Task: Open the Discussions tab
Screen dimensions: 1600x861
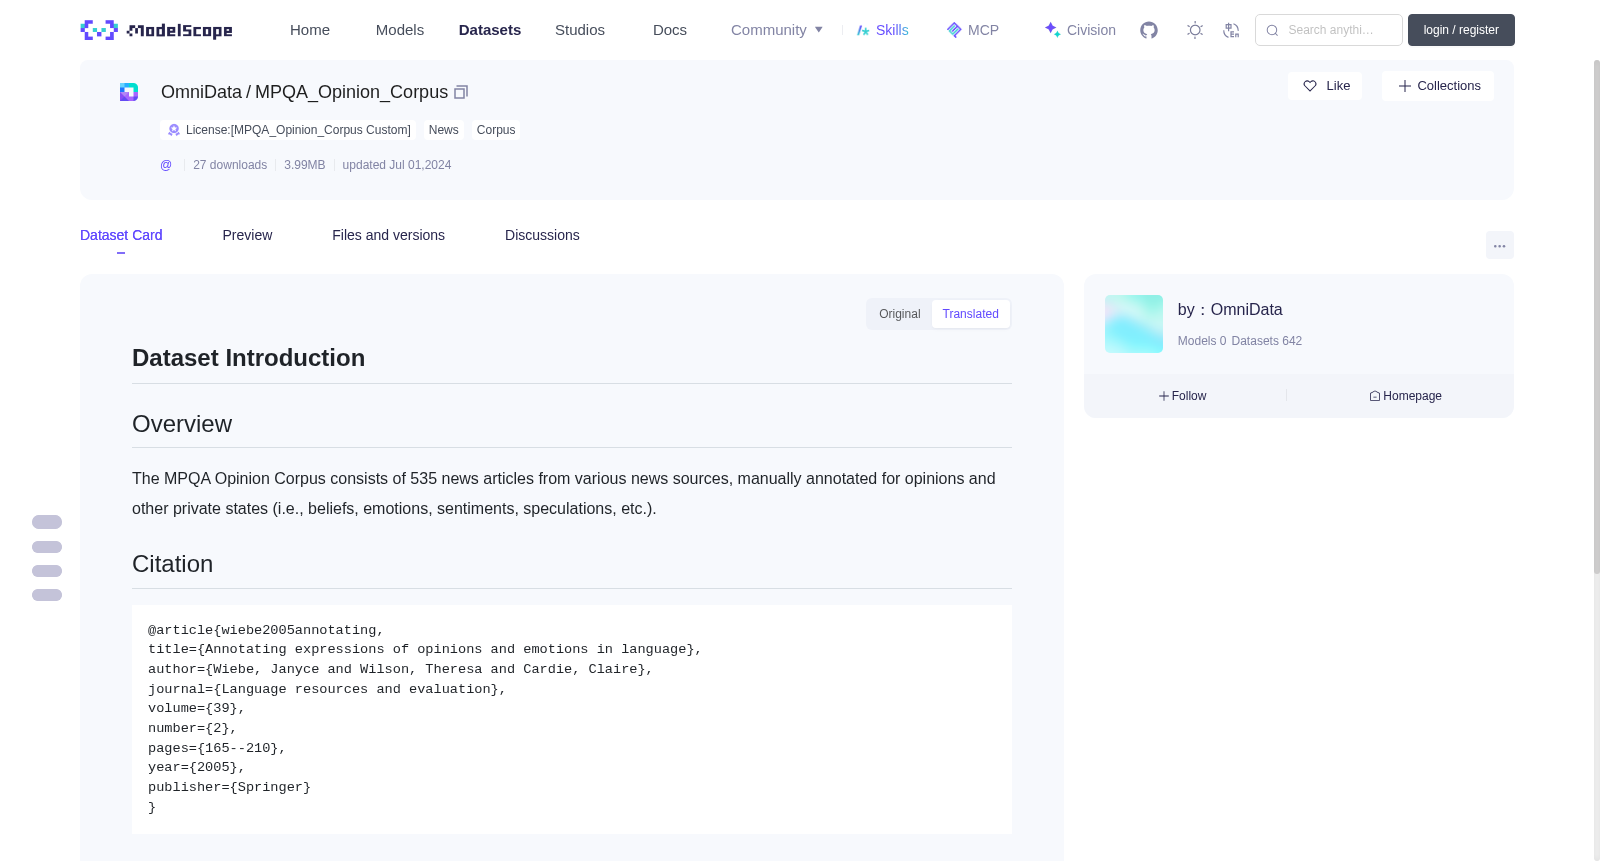Action: click(542, 235)
